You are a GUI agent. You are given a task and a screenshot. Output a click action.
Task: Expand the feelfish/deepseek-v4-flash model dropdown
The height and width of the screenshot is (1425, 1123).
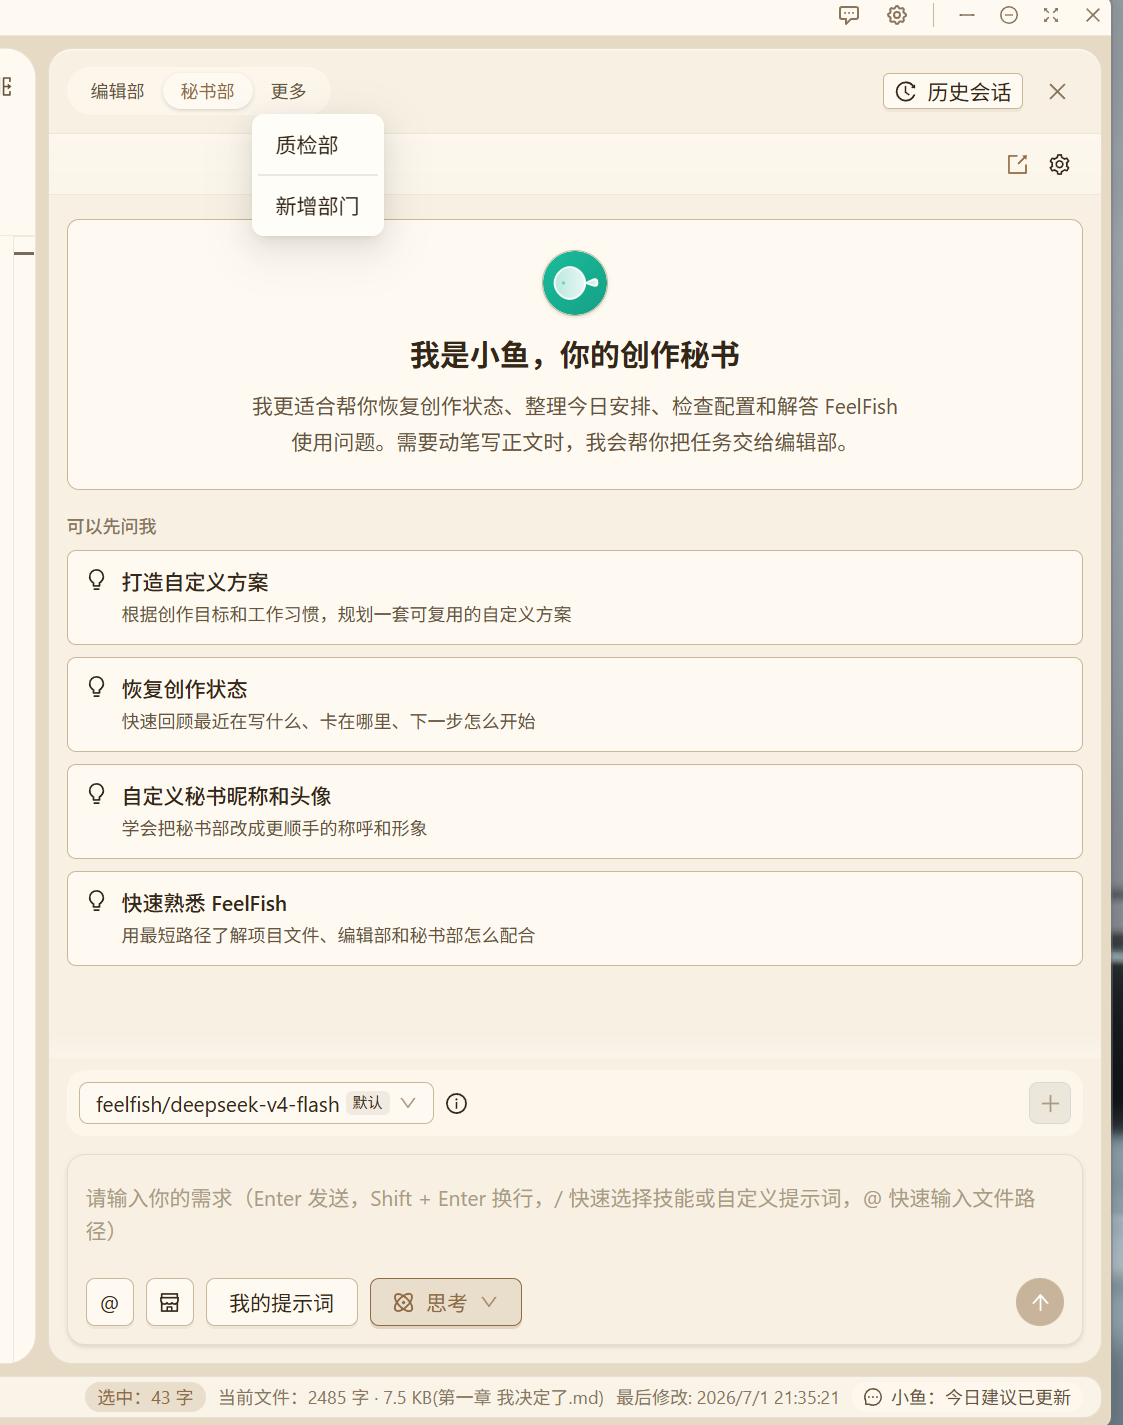[256, 1103]
